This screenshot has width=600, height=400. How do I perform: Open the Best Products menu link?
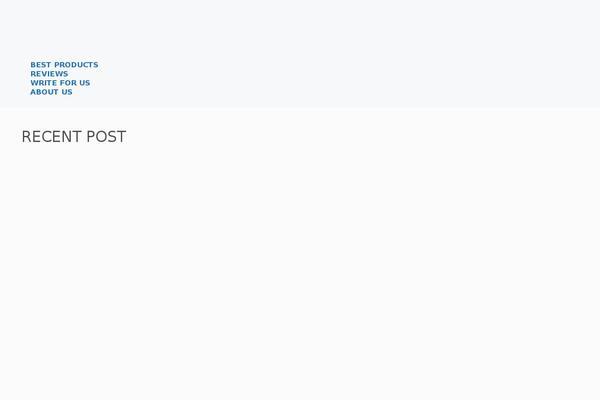(64, 65)
